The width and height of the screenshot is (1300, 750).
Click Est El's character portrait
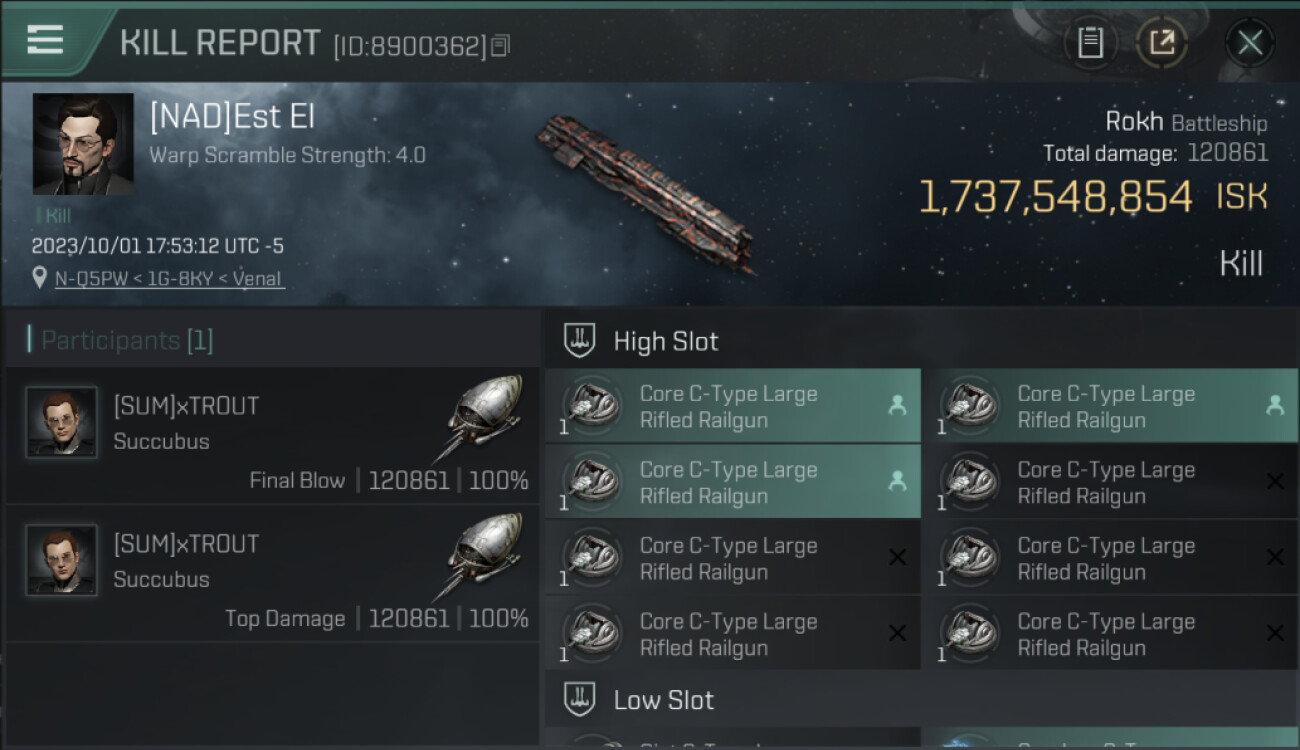pos(83,143)
